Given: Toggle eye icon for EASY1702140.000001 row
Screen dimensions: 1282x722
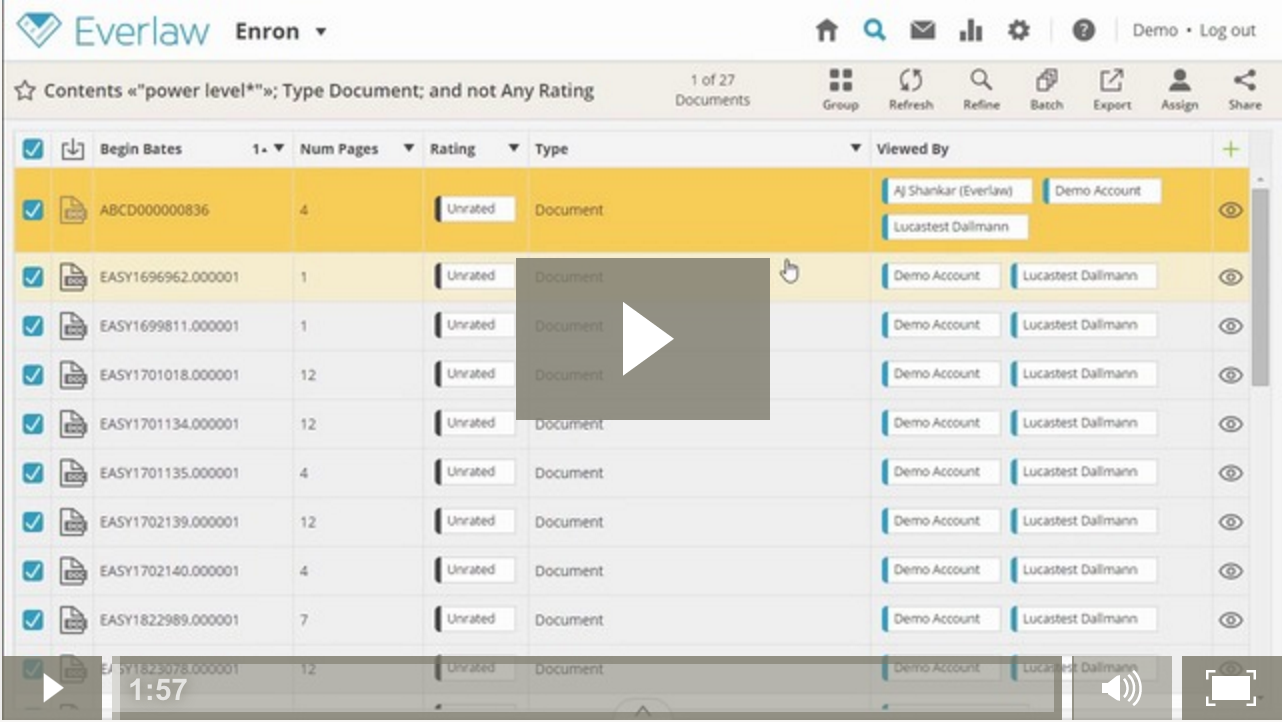Looking at the screenshot, I should pos(1230,571).
